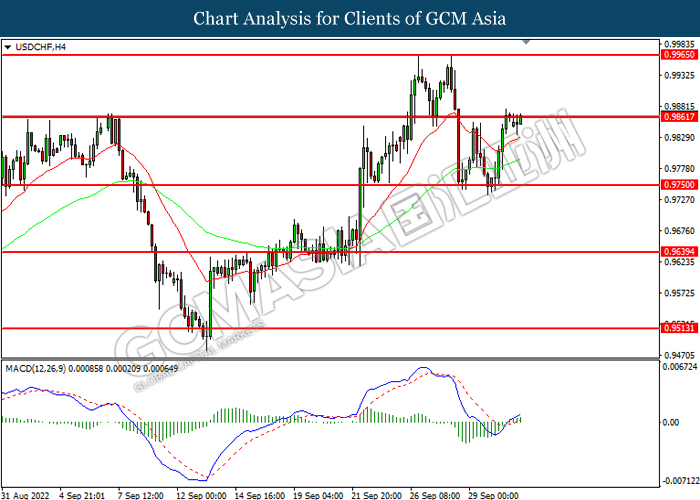Click the 26 Sep 08:00 time label
The height and width of the screenshot is (500, 700).
(435, 496)
